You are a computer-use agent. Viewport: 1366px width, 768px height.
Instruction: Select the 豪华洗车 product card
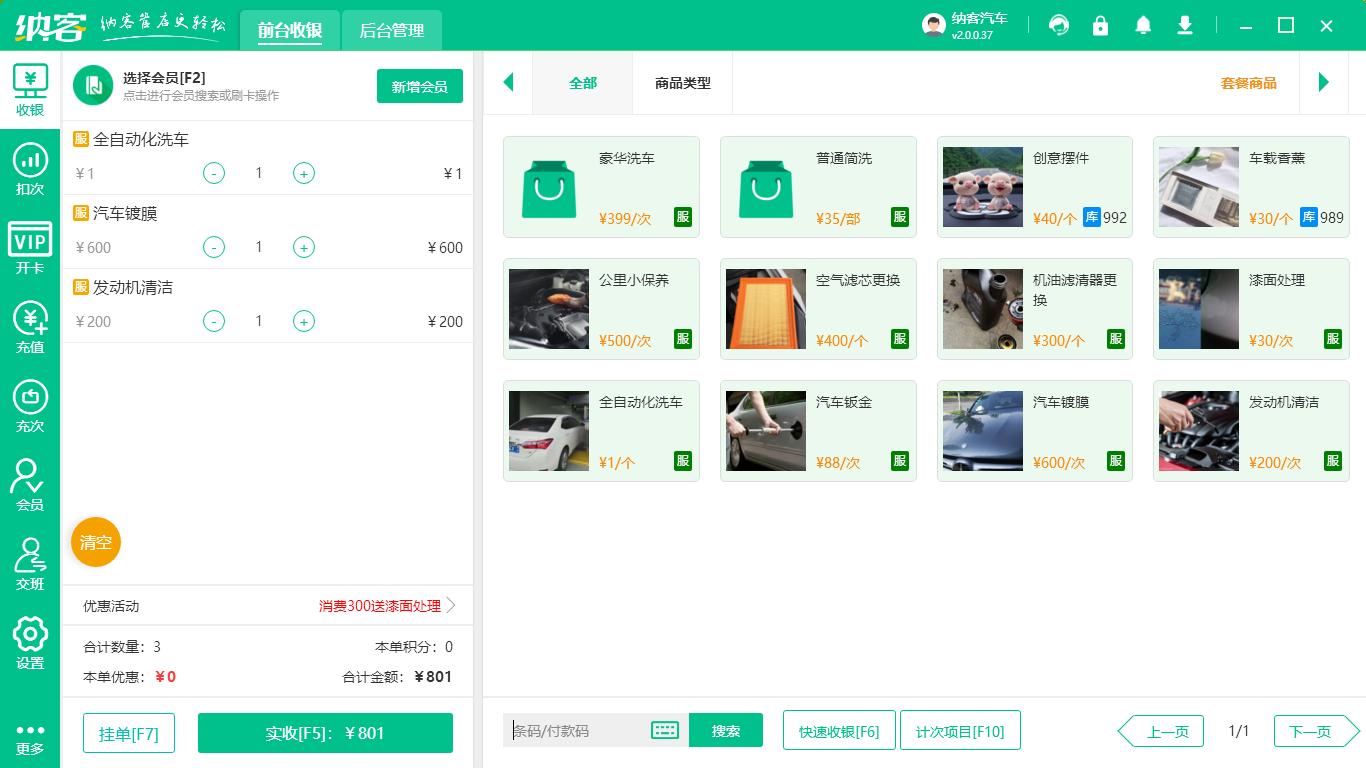(601, 187)
